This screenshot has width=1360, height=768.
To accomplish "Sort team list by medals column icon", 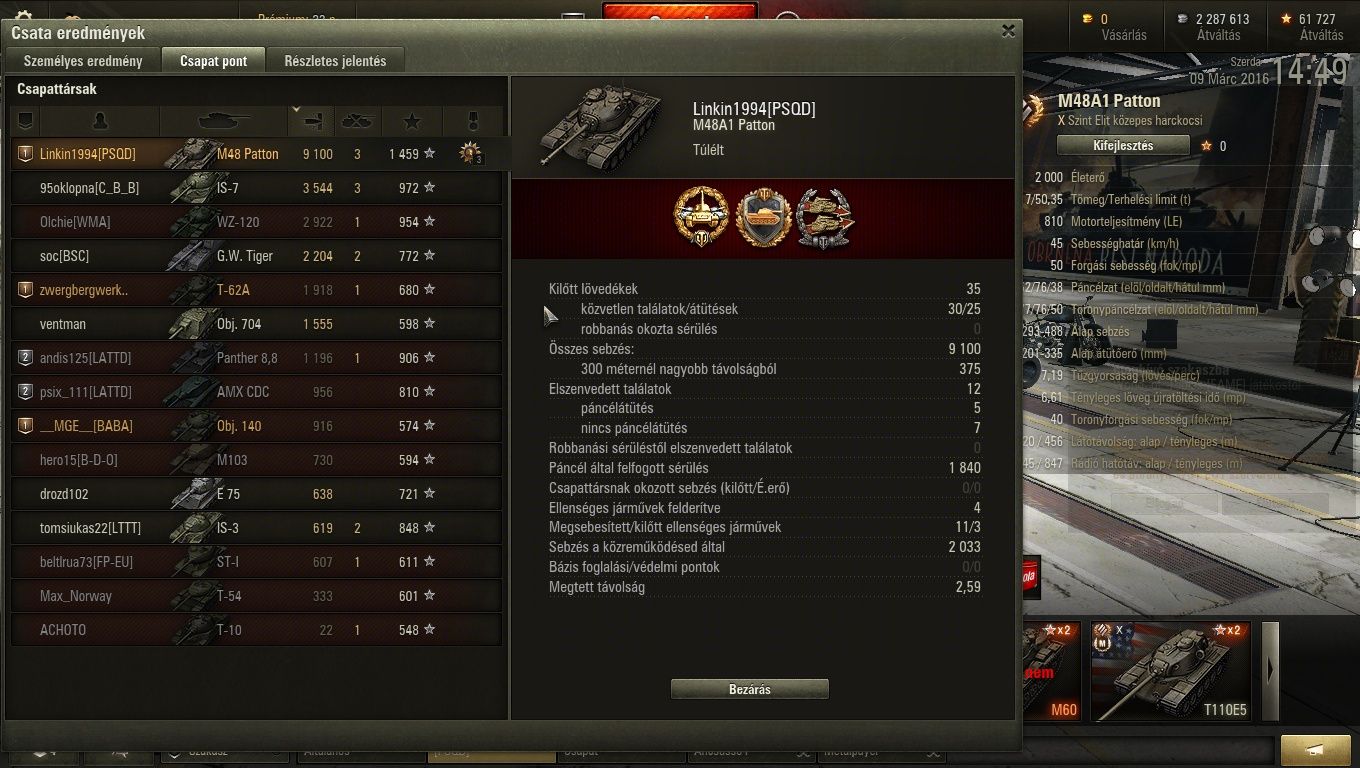I will [473, 121].
